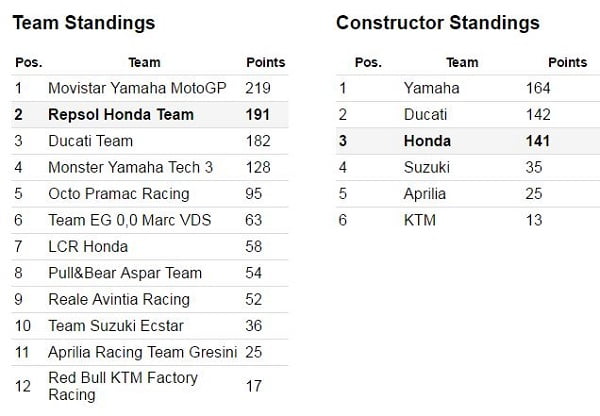The width and height of the screenshot is (600, 416).
Task: Click the Reale Avintia Racing team name
Action: point(118,299)
